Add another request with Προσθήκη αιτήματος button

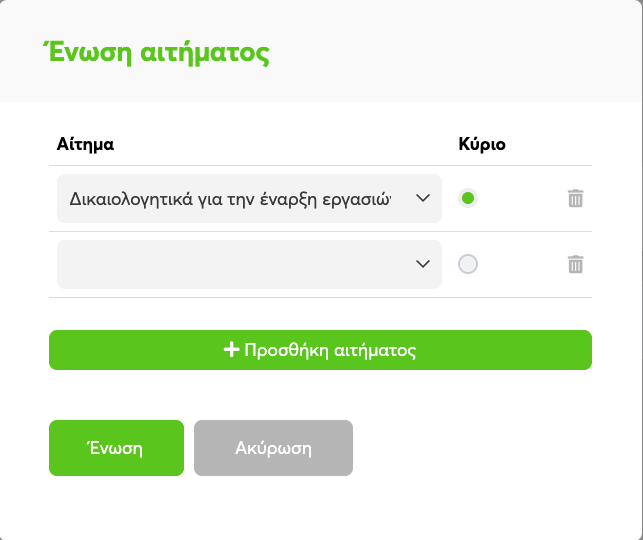320,350
